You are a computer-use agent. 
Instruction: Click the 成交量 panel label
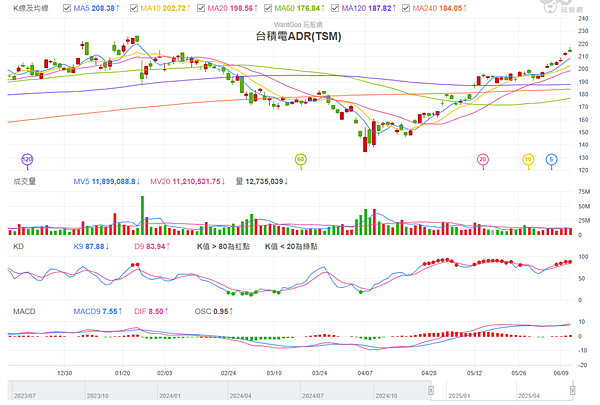(24, 181)
